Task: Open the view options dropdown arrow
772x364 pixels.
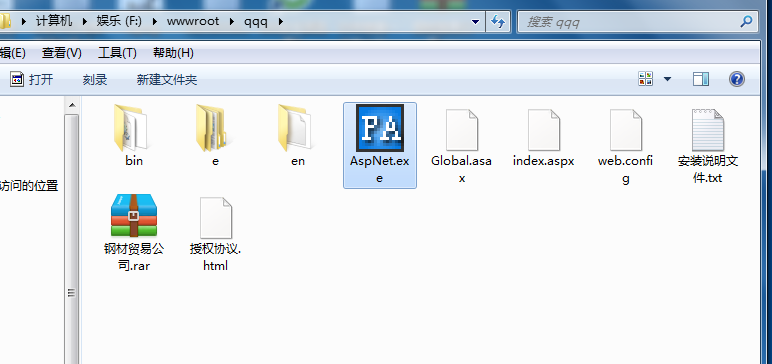Action: tap(668, 79)
